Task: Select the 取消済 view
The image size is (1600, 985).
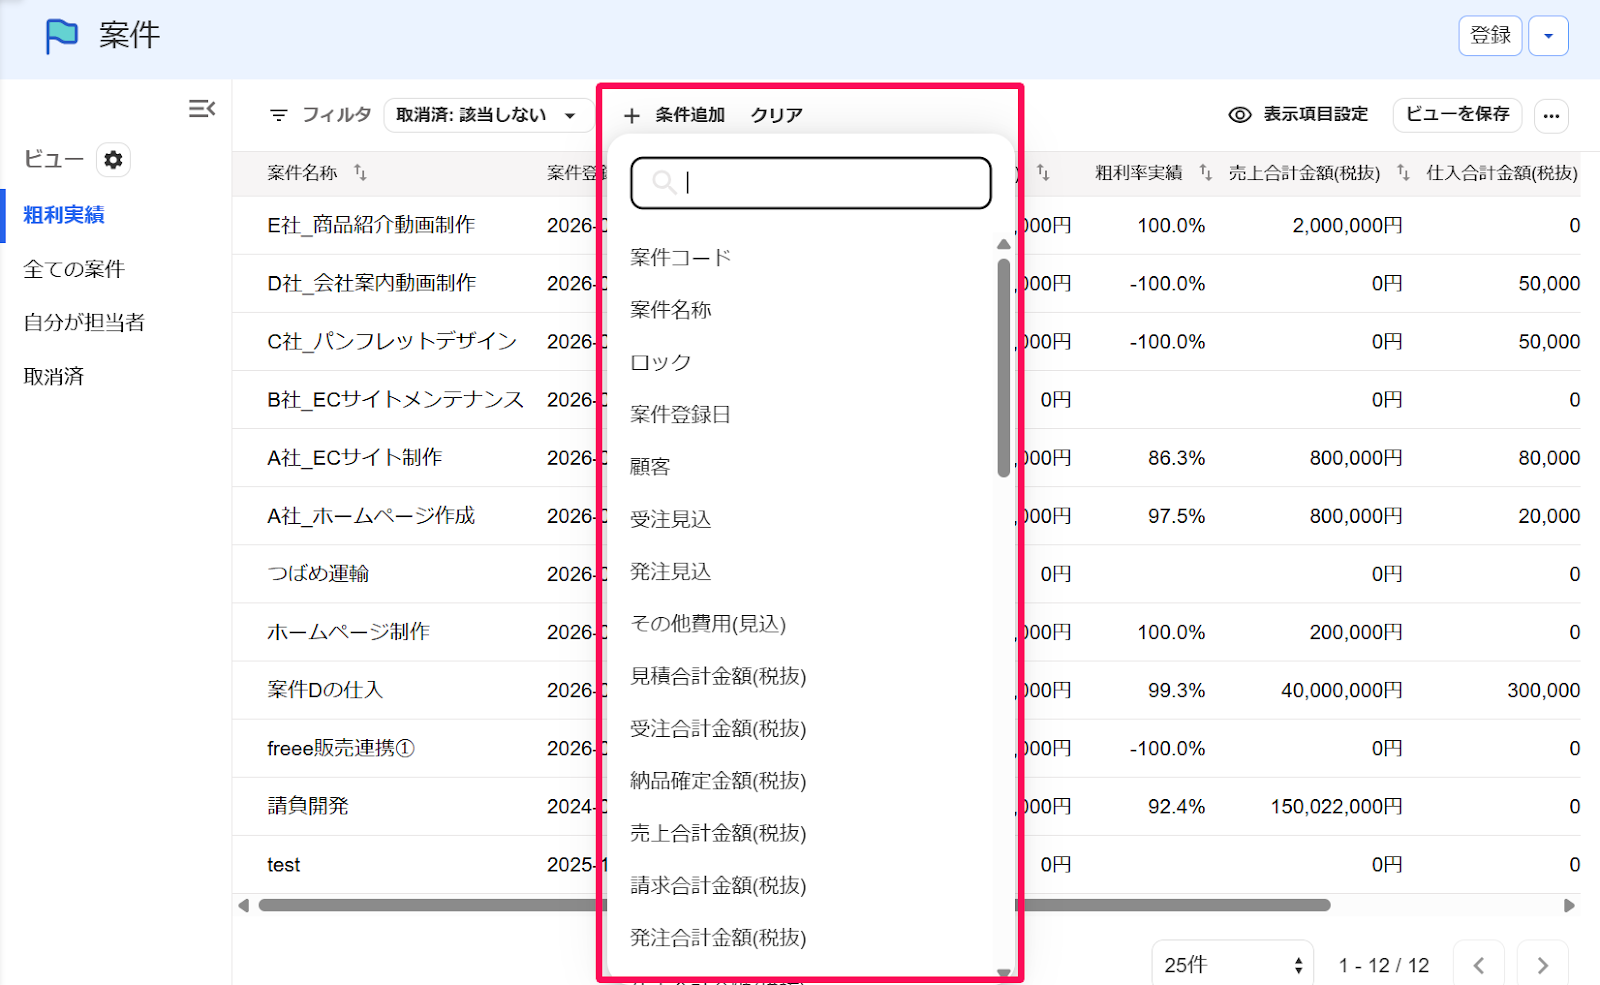Action: [x=54, y=377]
